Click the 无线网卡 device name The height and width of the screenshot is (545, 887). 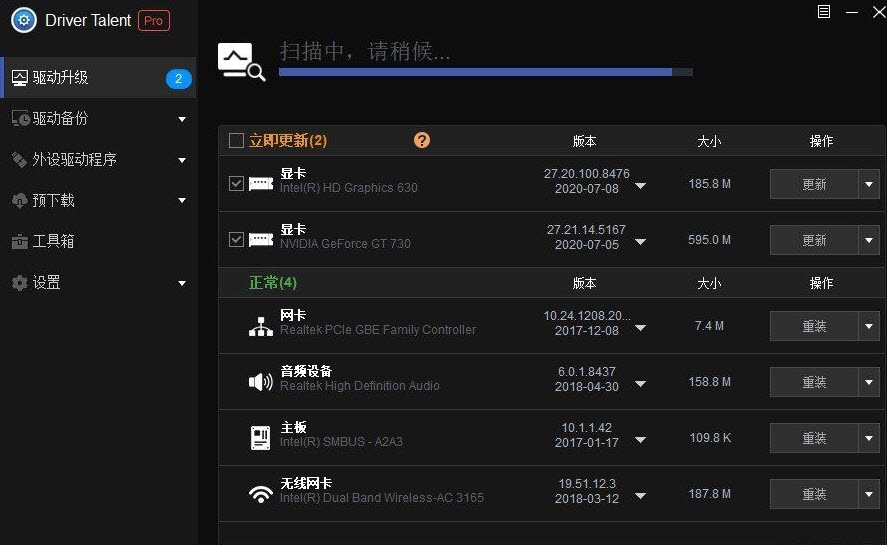point(306,483)
